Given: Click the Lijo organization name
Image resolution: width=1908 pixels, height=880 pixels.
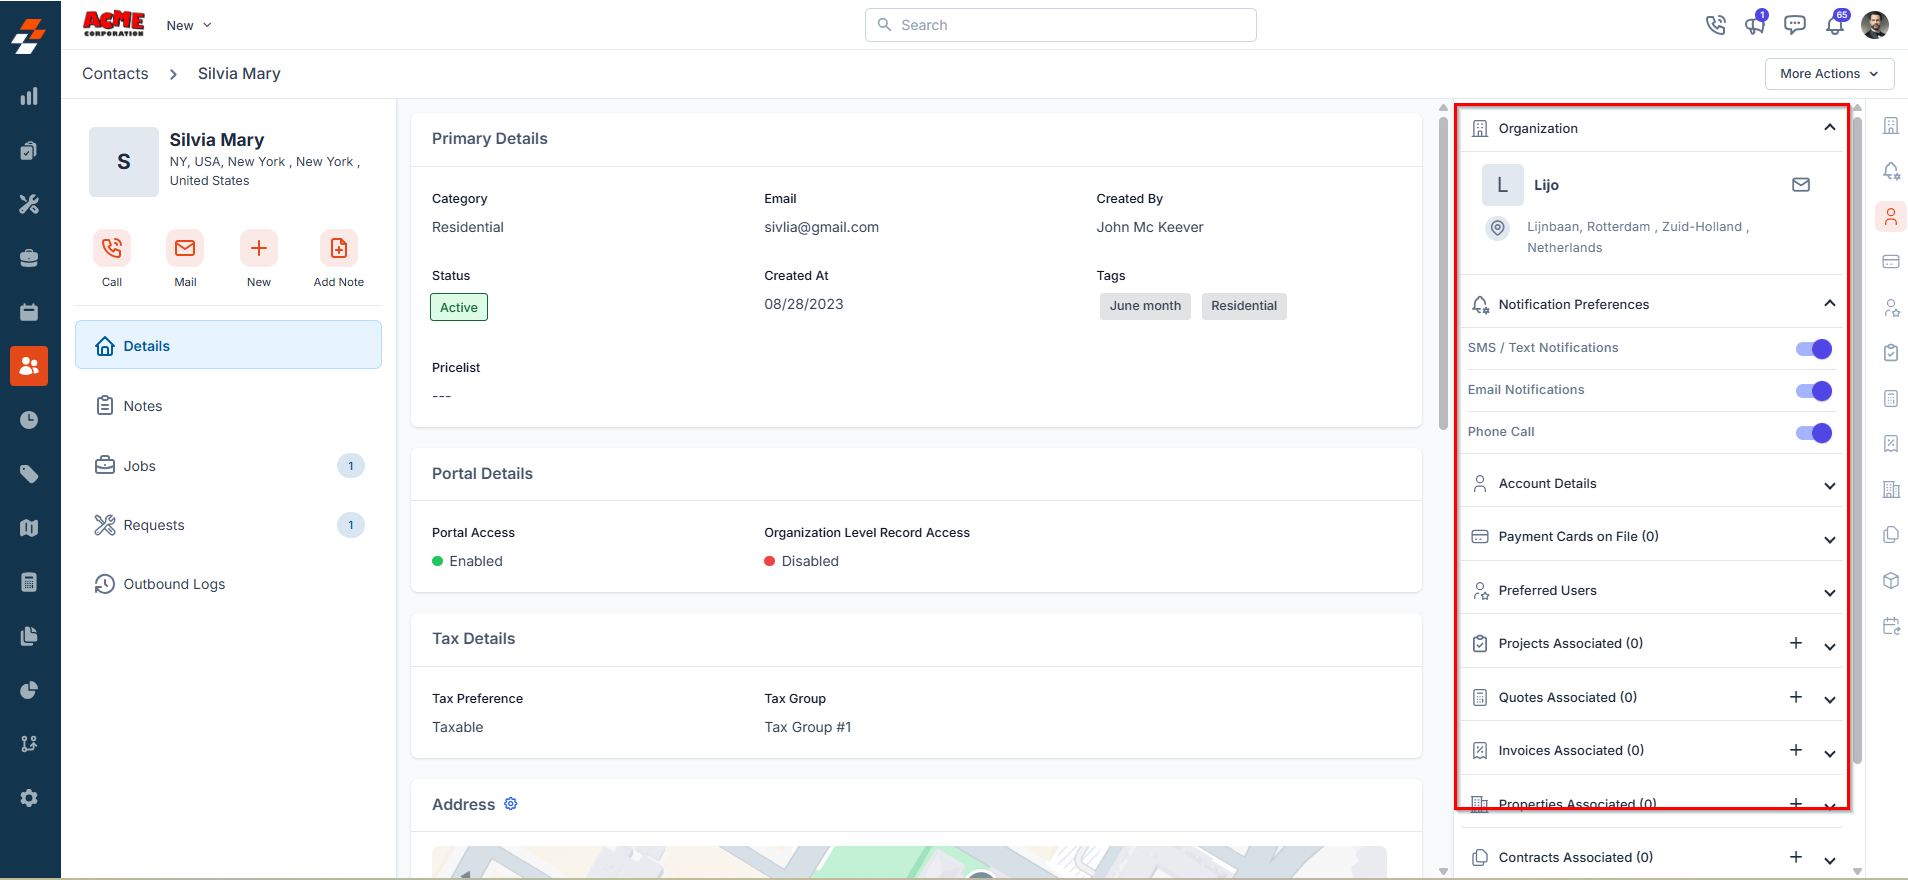Looking at the screenshot, I should [x=1546, y=185].
